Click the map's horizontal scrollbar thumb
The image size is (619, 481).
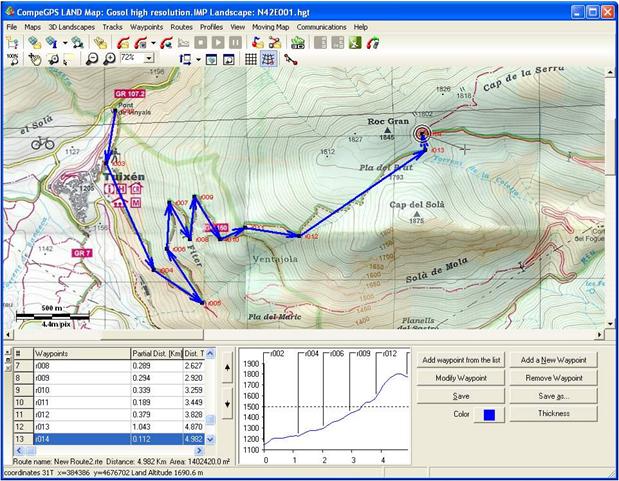point(152,334)
